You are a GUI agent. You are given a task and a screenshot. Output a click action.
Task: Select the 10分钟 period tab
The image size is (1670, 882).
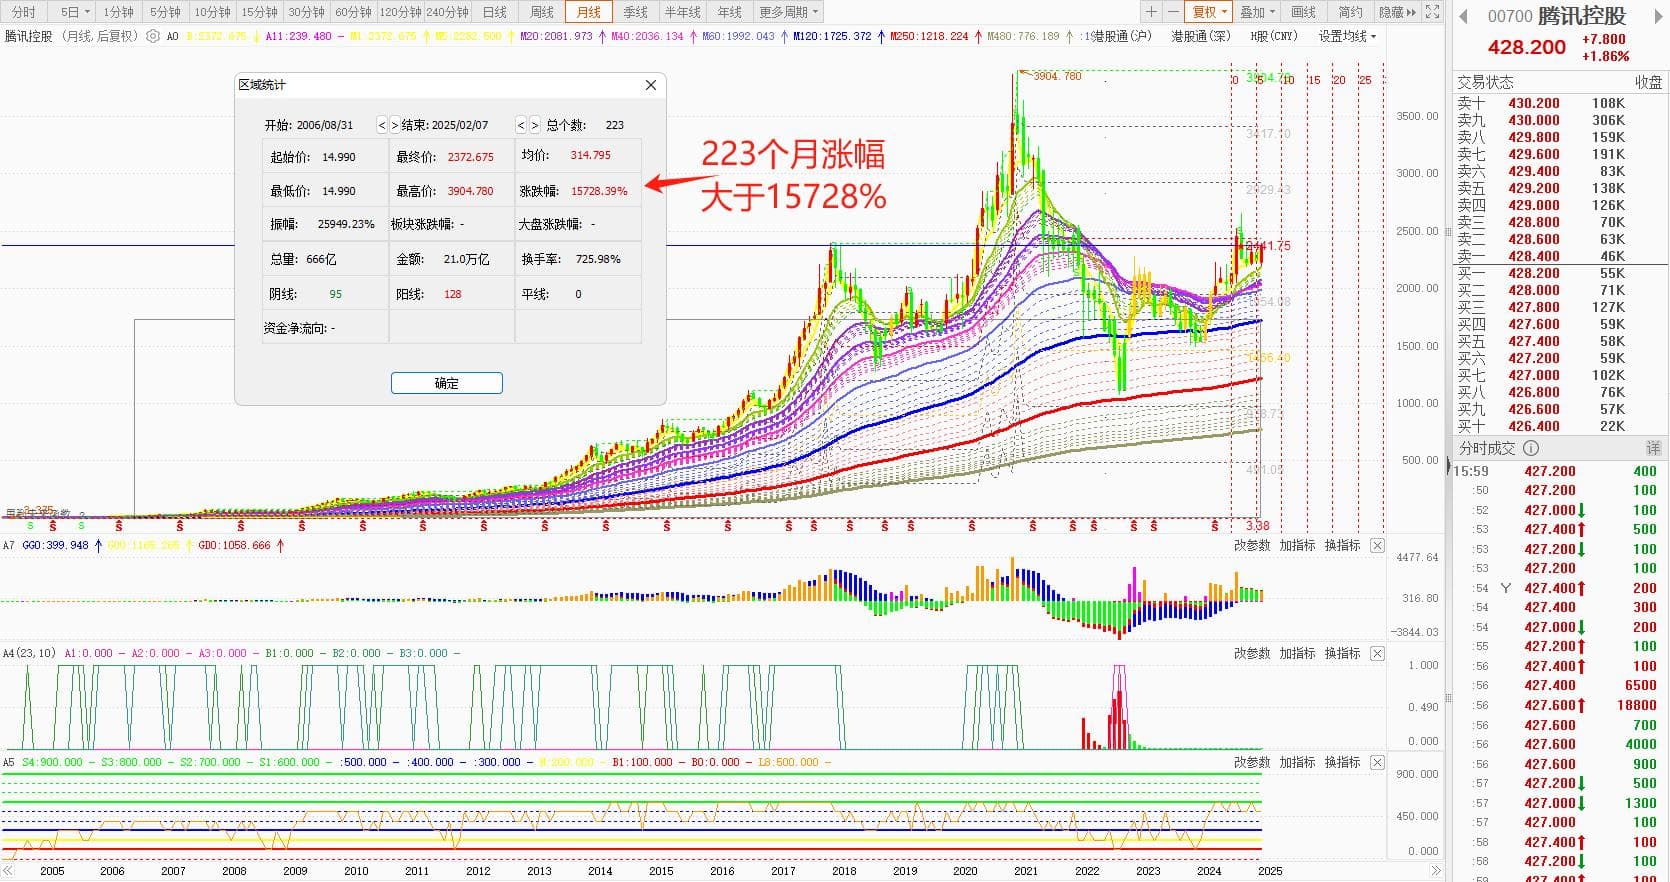(x=212, y=12)
